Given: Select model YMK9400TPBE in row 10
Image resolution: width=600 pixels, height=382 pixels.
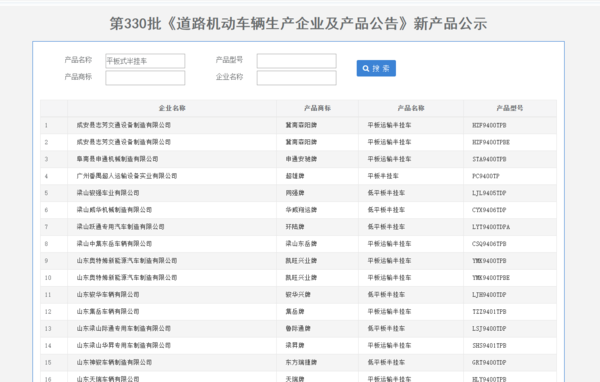Looking at the screenshot, I should pyautogui.click(x=491, y=278).
